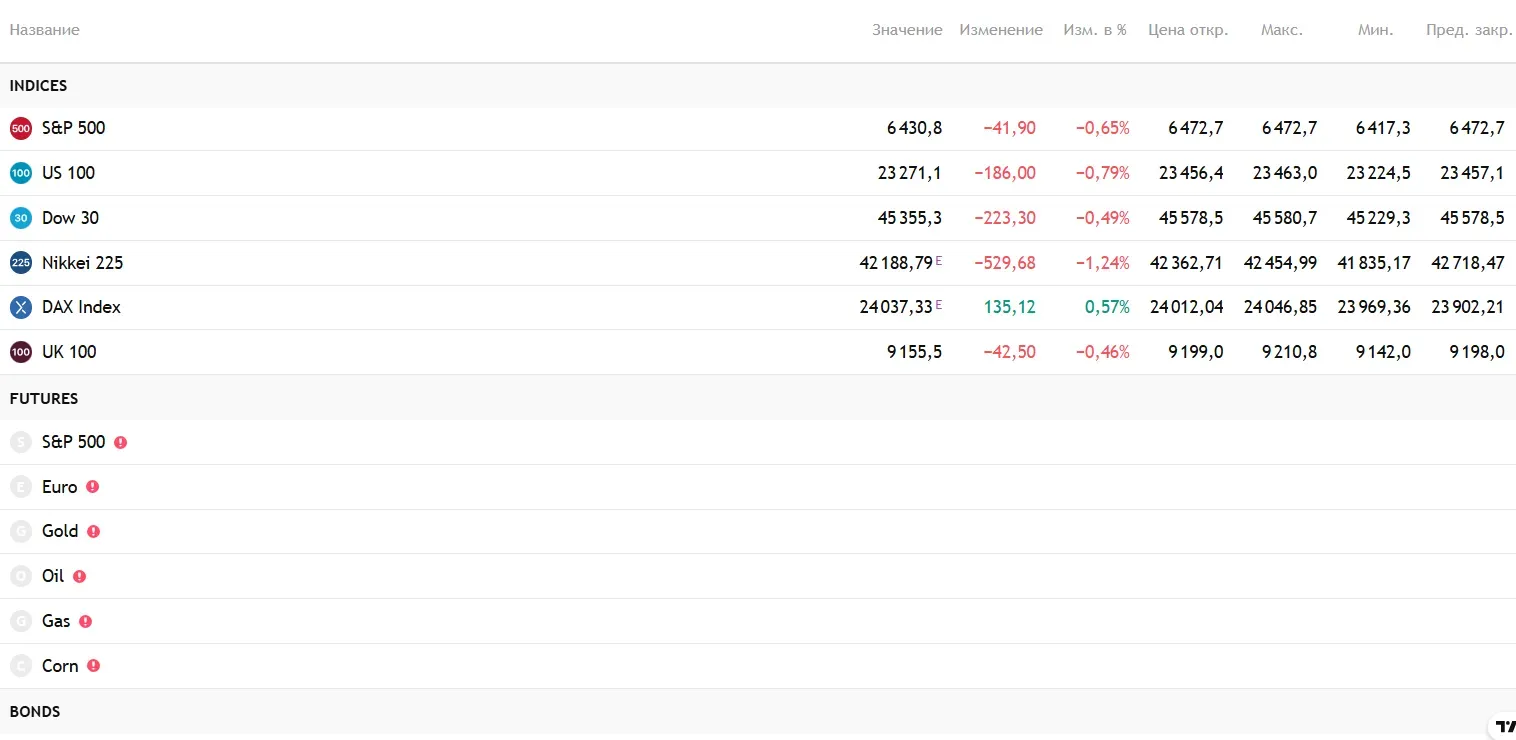Click the DAX Index logo icon

pos(21,307)
